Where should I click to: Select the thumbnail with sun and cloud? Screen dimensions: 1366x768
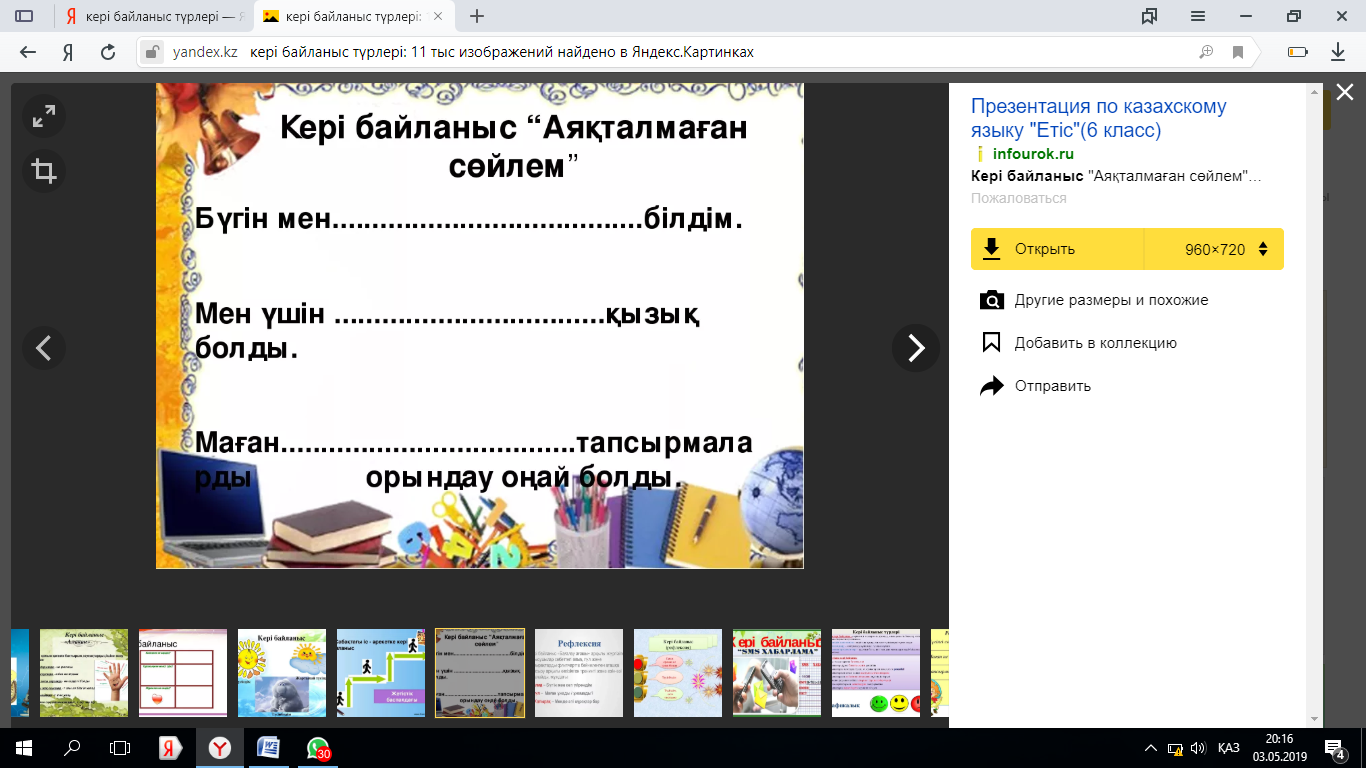[x=282, y=672]
